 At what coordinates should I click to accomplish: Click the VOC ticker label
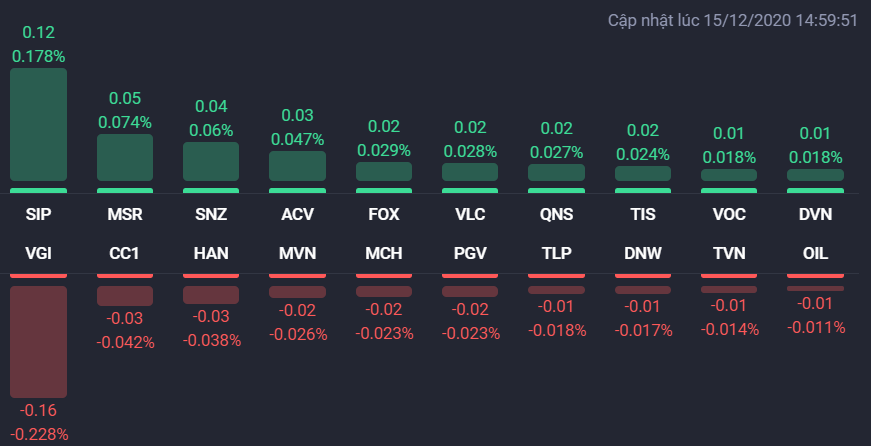tap(729, 215)
